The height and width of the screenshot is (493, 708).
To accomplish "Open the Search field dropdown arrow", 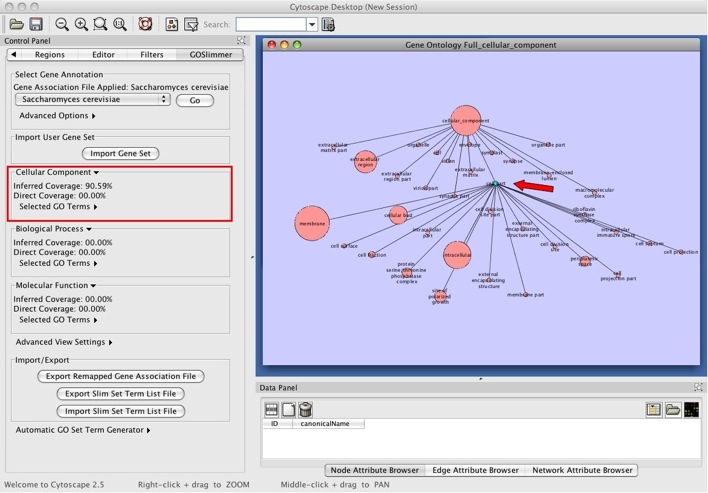I will pos(312,23).
